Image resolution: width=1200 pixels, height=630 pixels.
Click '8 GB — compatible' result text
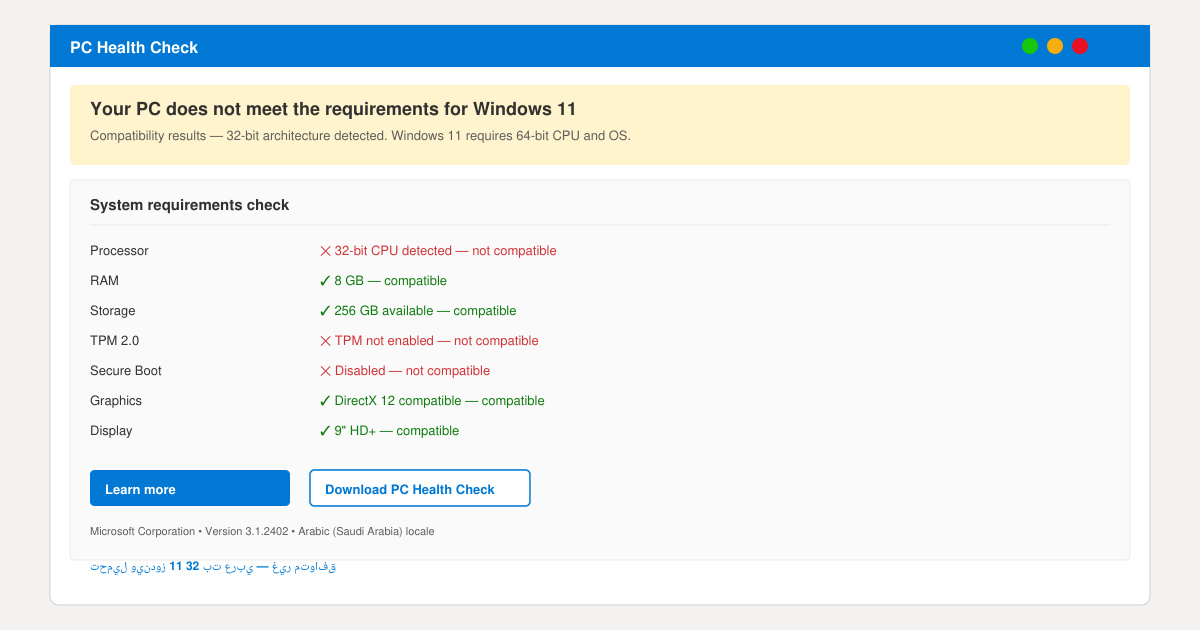pyautogui.click(x=390, y=281)
